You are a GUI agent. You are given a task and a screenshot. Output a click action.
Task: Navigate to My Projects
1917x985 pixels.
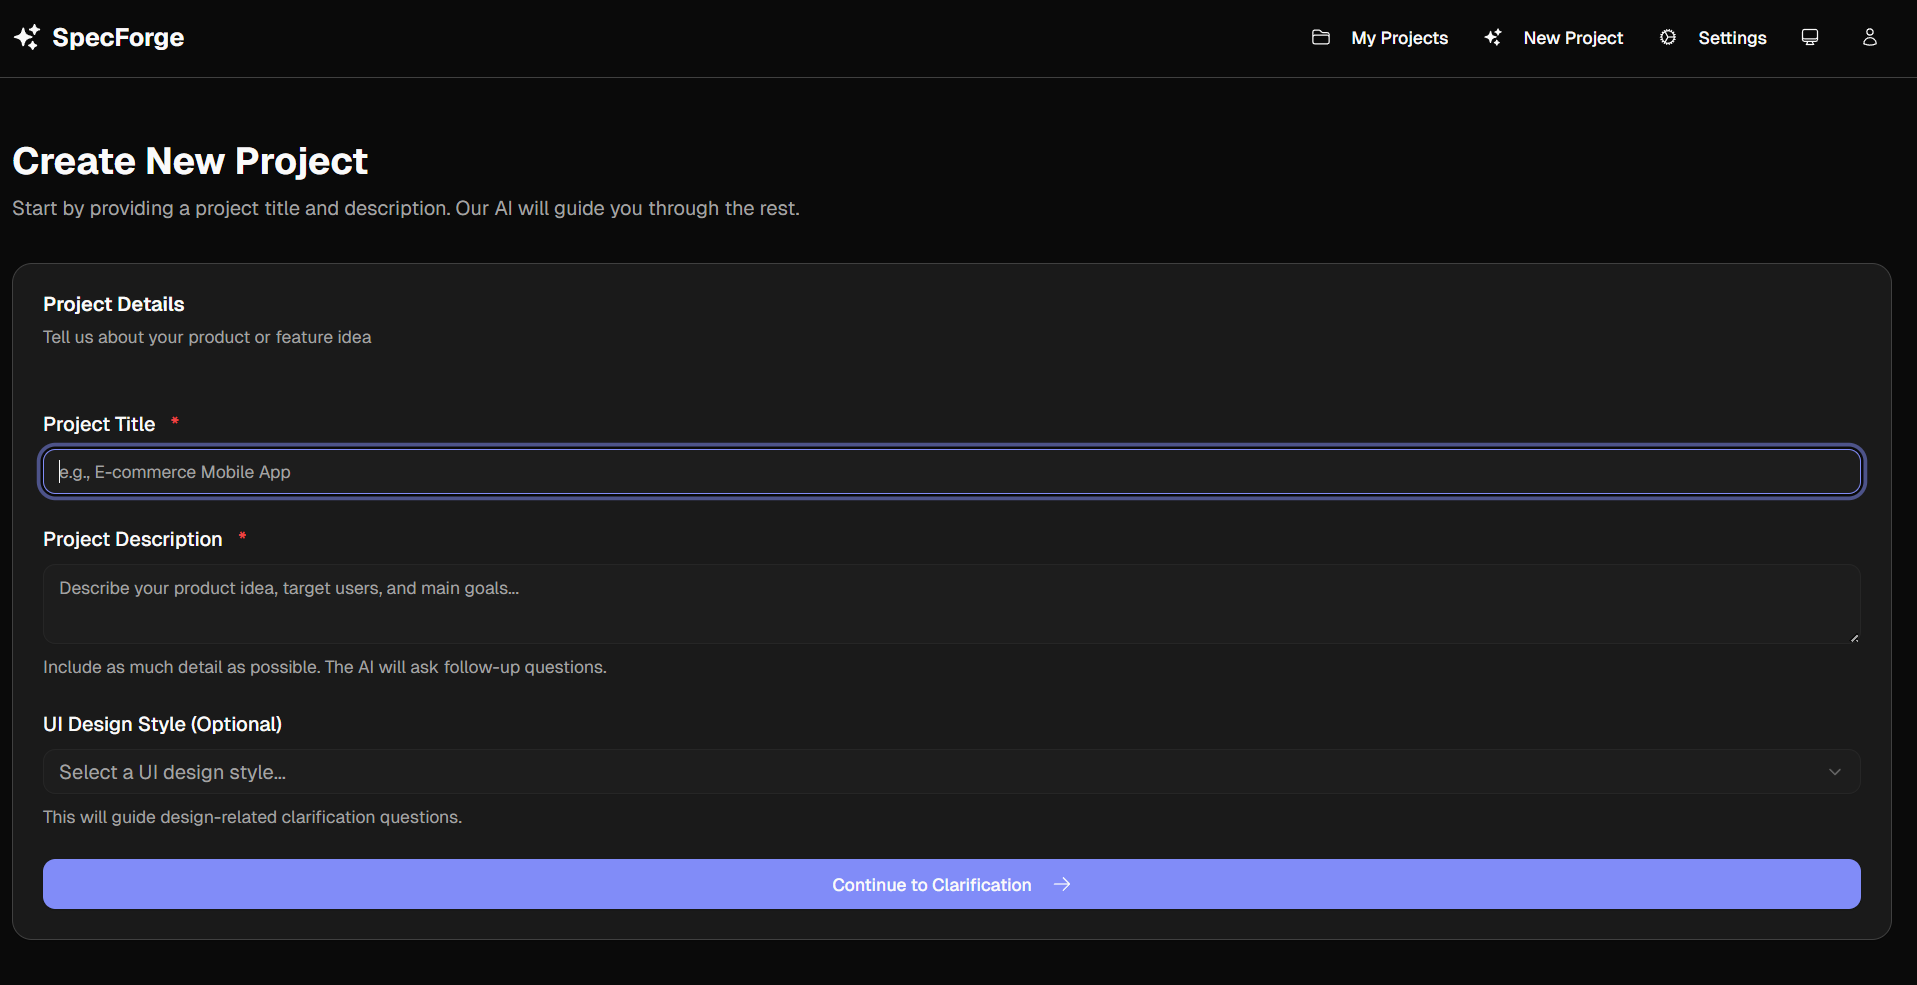click(x=1400, y=37)
